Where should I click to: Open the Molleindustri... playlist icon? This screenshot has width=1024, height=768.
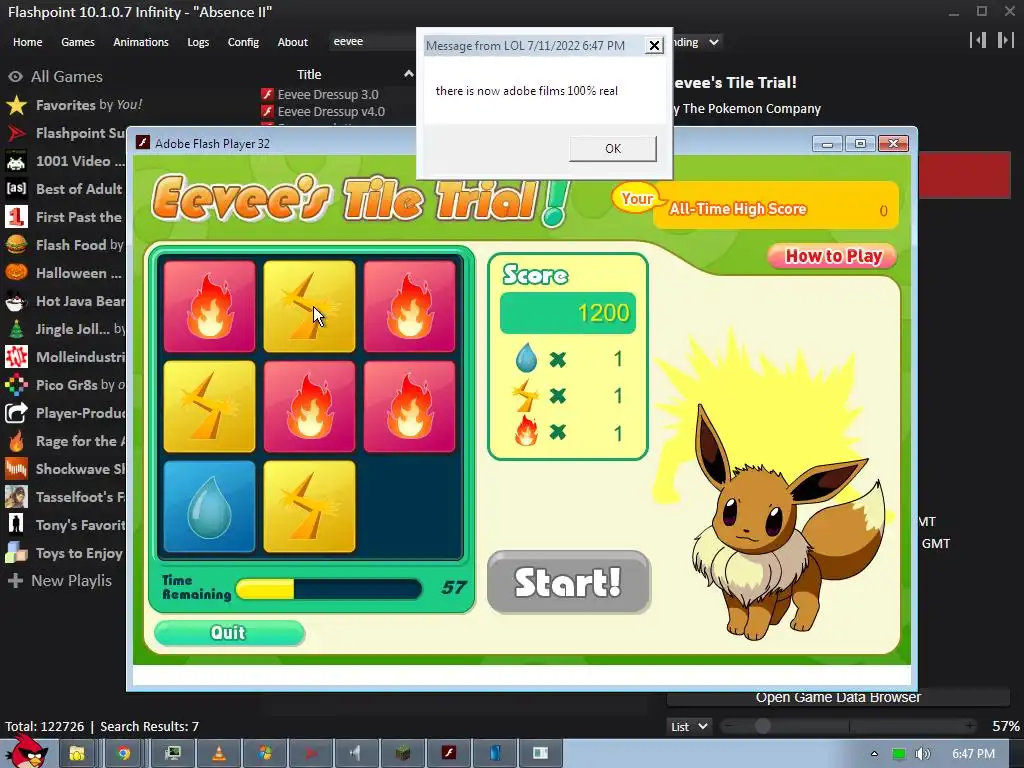point(16,357)
